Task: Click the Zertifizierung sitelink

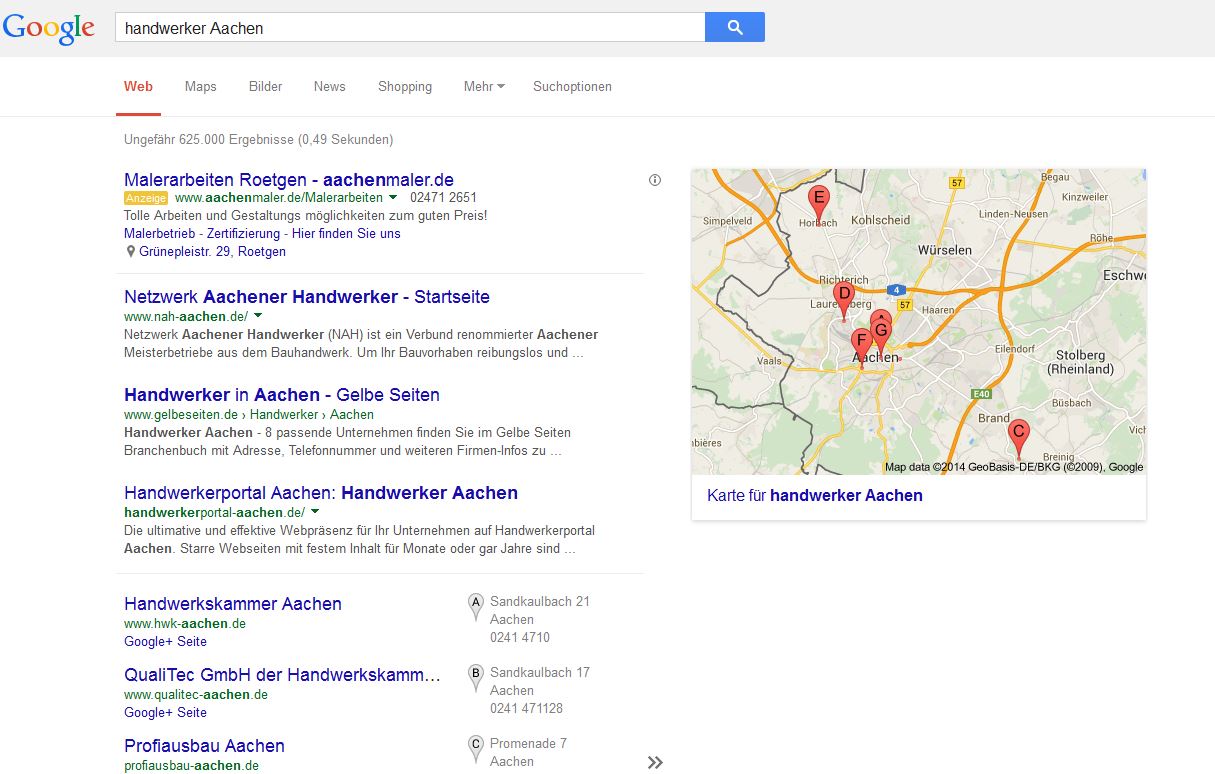Action: pos(244,233)
